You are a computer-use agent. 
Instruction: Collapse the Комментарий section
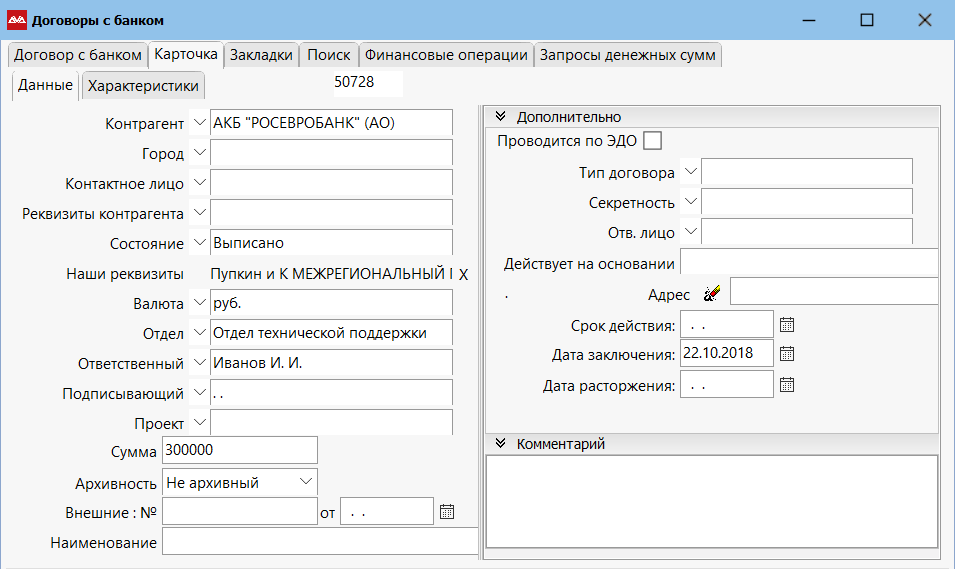(x=501, y=444)
